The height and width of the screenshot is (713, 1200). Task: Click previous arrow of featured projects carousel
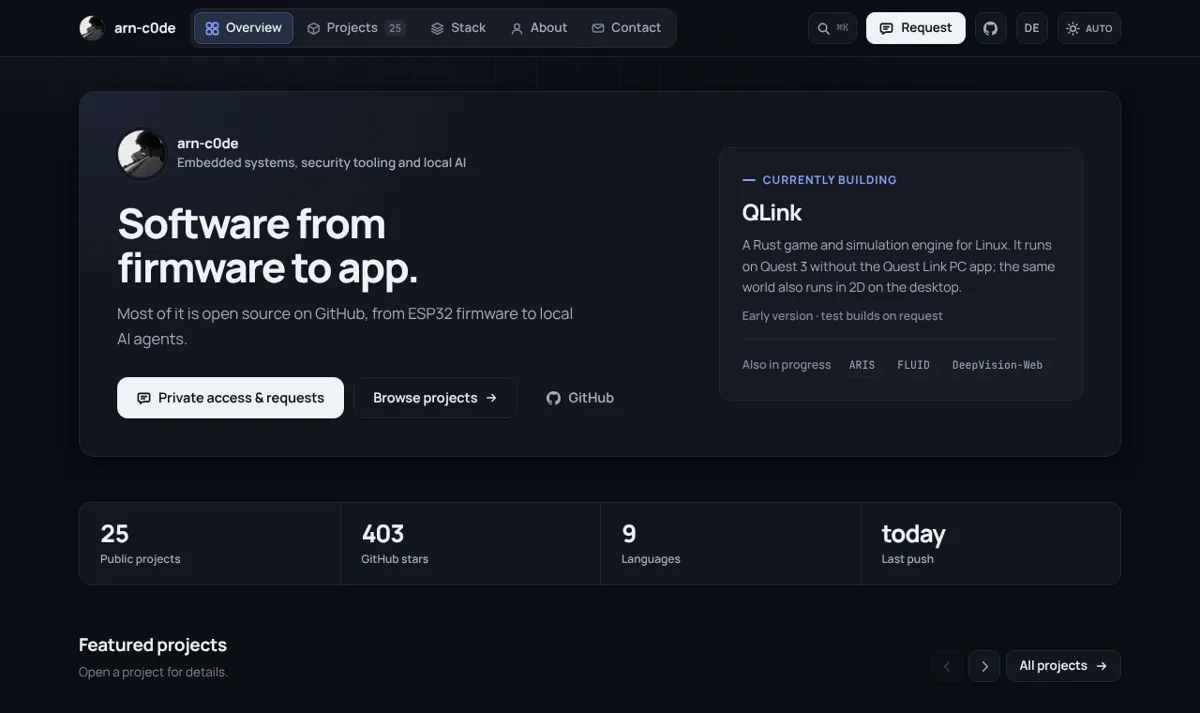click(x=947, y=666)
